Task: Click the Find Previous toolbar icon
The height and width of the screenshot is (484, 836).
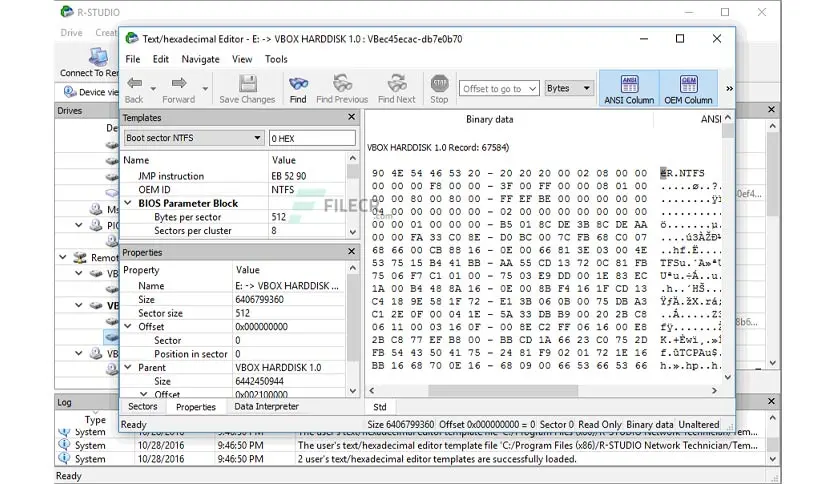Action: (x=342, y=84)
